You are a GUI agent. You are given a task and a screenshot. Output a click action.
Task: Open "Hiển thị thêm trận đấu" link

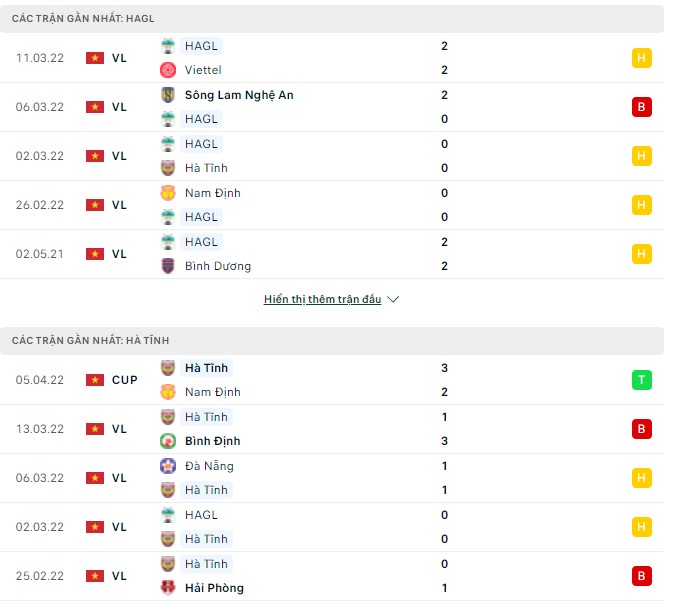[x=322, y=300]
